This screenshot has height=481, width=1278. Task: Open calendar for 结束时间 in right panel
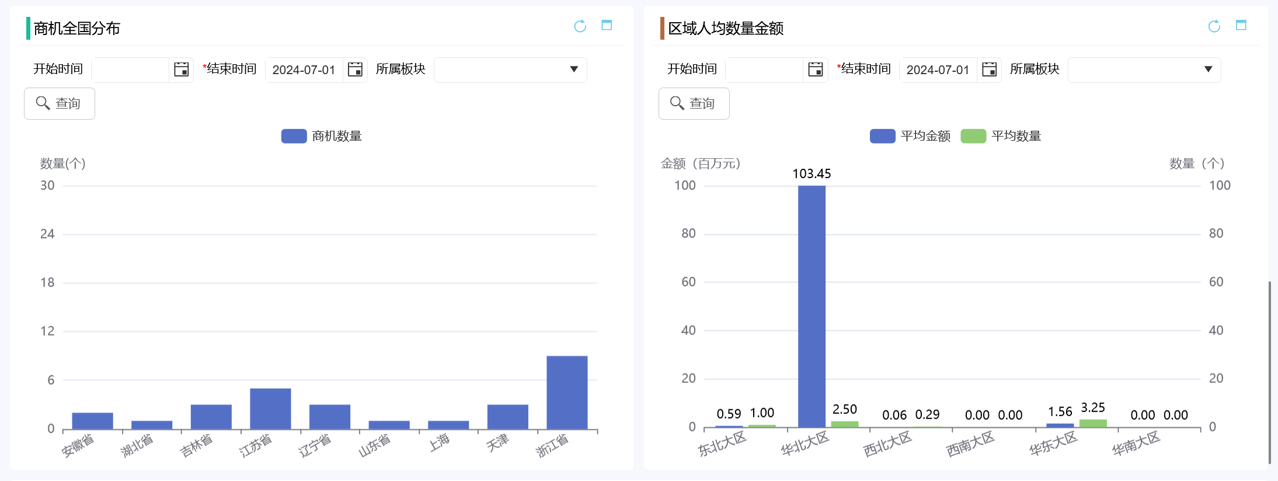(x=989, y=69)
